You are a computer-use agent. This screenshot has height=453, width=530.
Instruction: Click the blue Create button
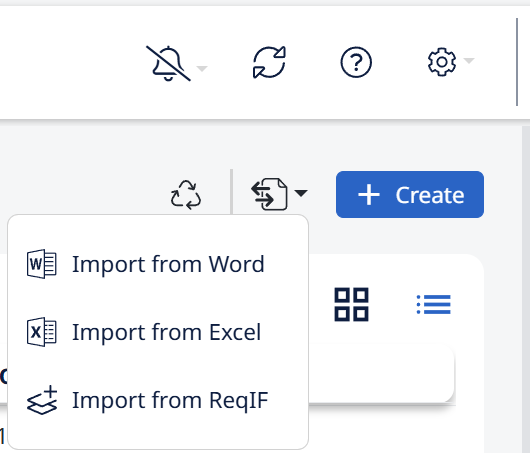[410, 194]
